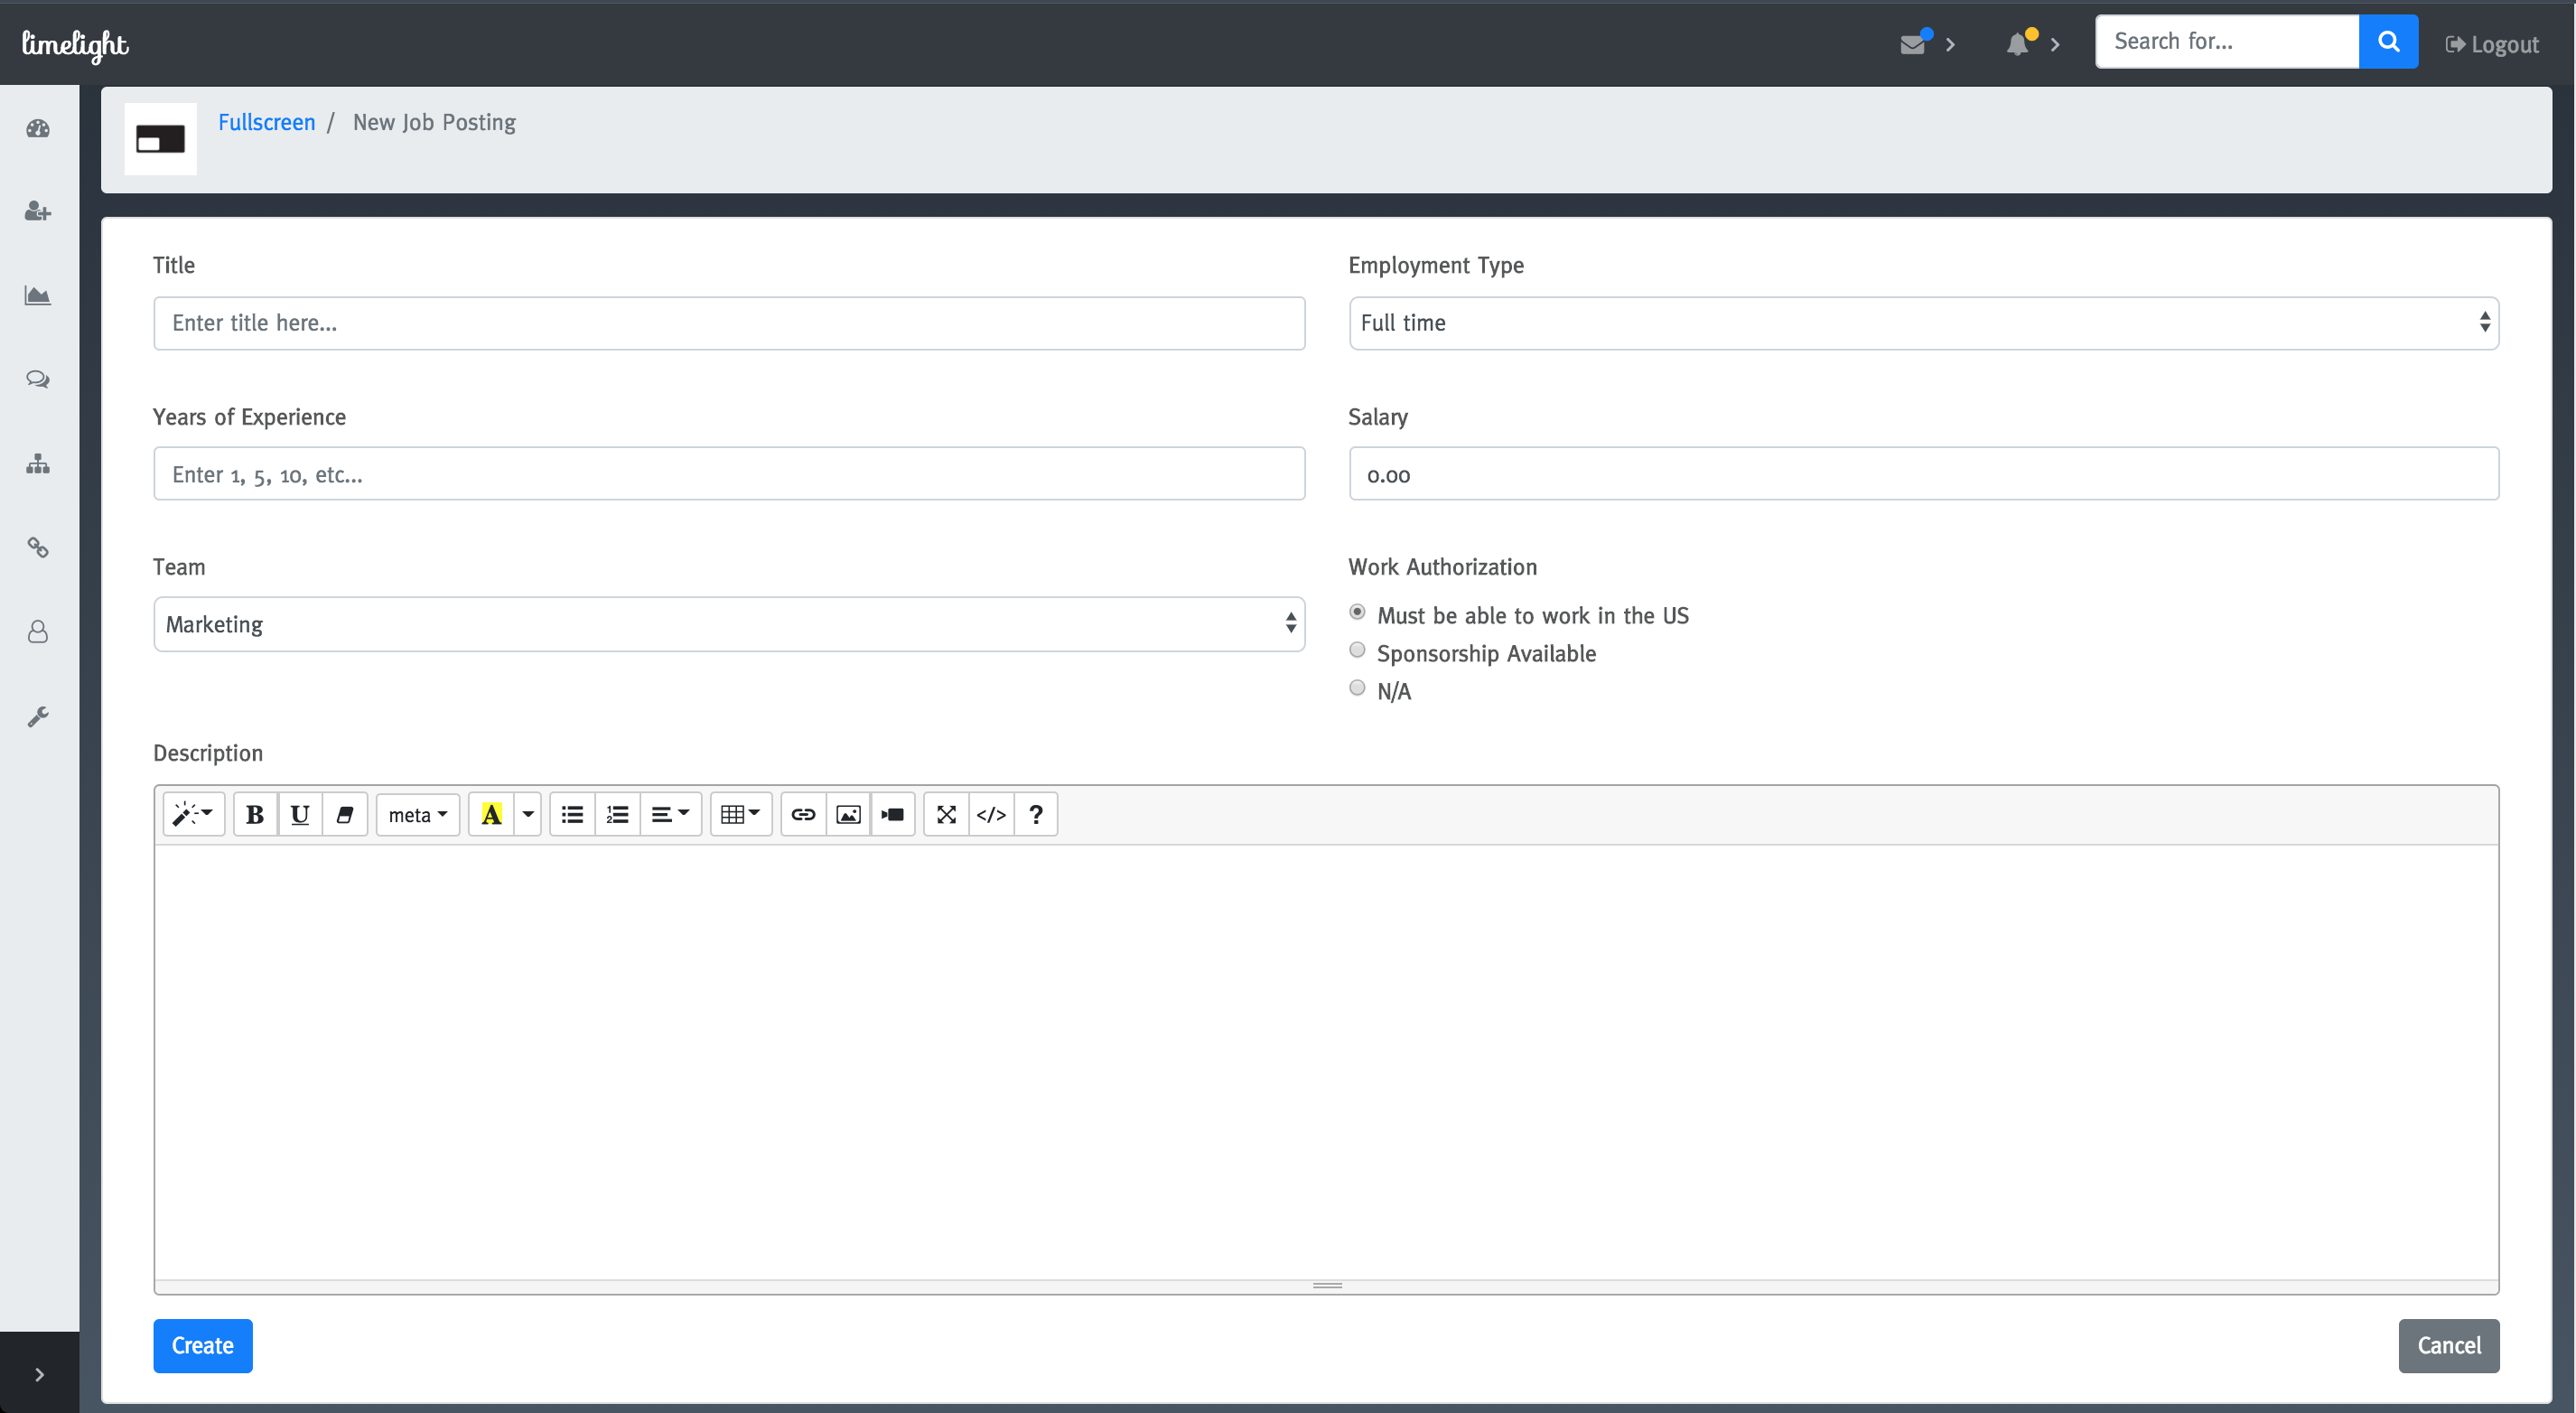Click the Logout link

2492,44
